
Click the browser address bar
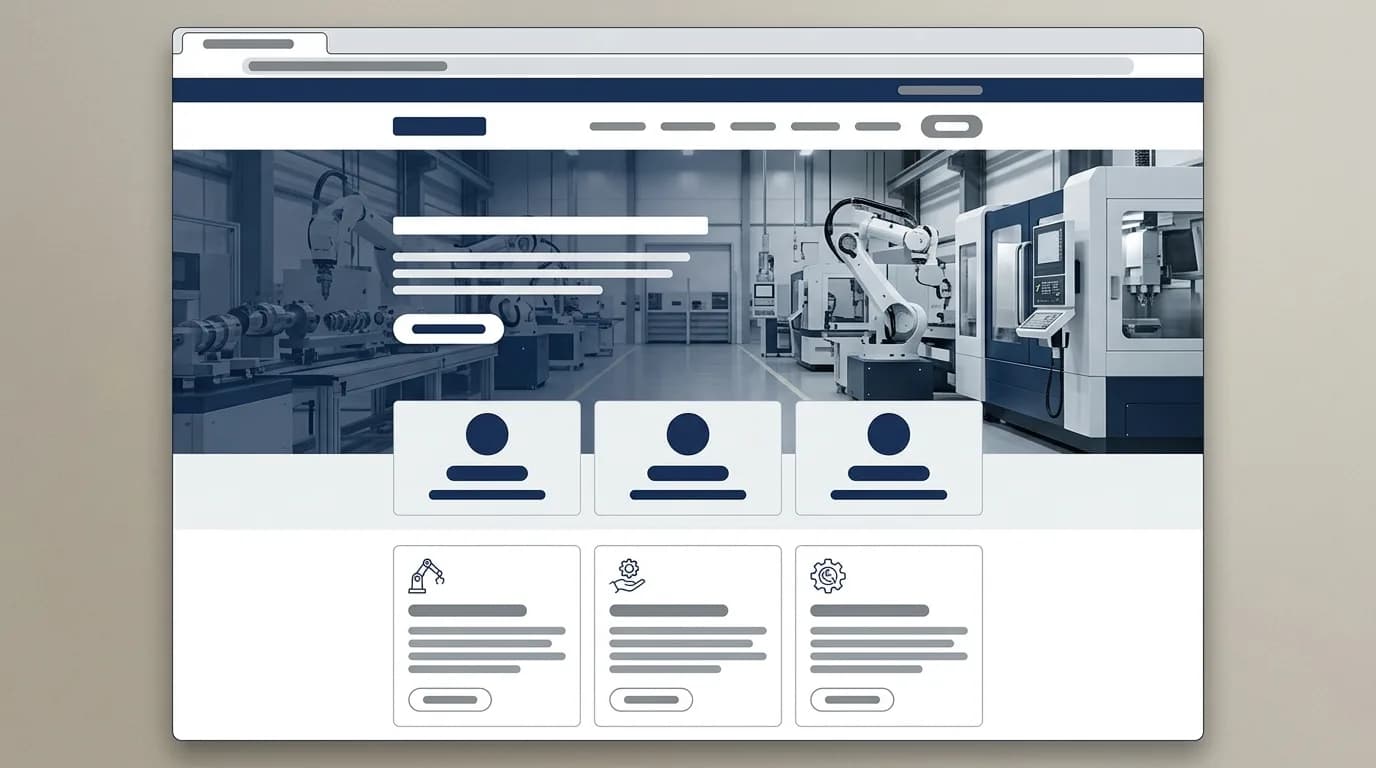coord(688,66)
